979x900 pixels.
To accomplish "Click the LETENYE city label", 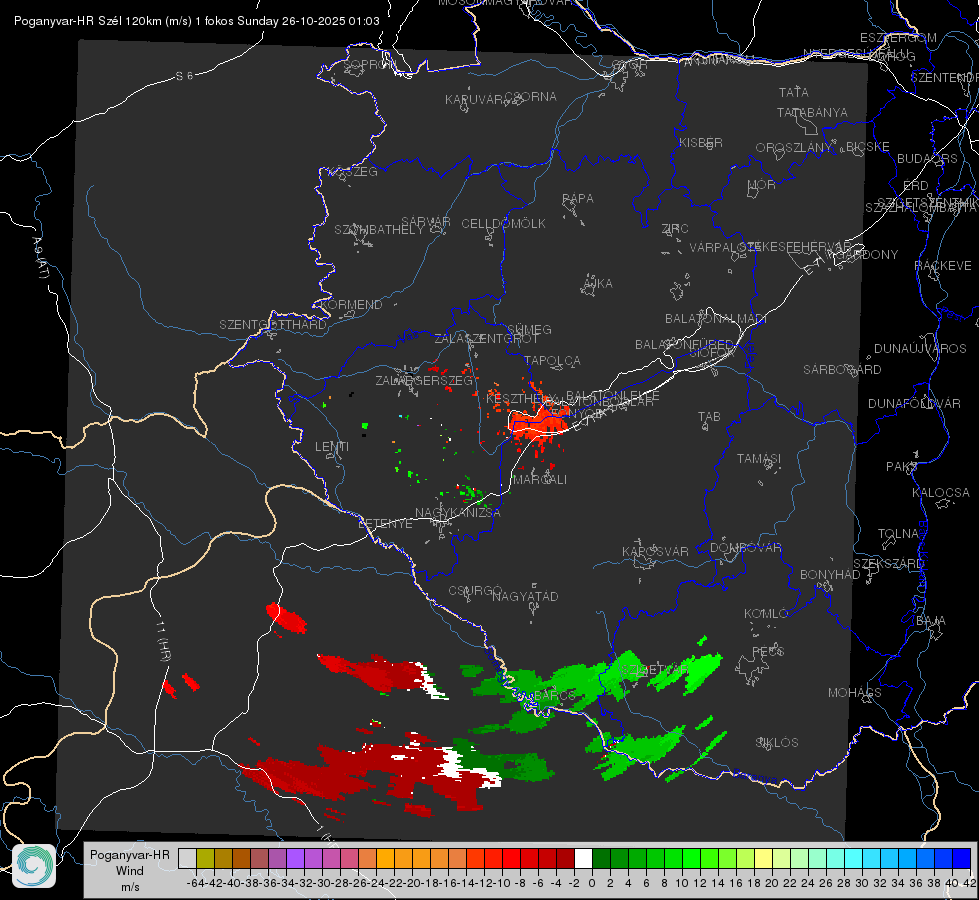I will point(385,523).
